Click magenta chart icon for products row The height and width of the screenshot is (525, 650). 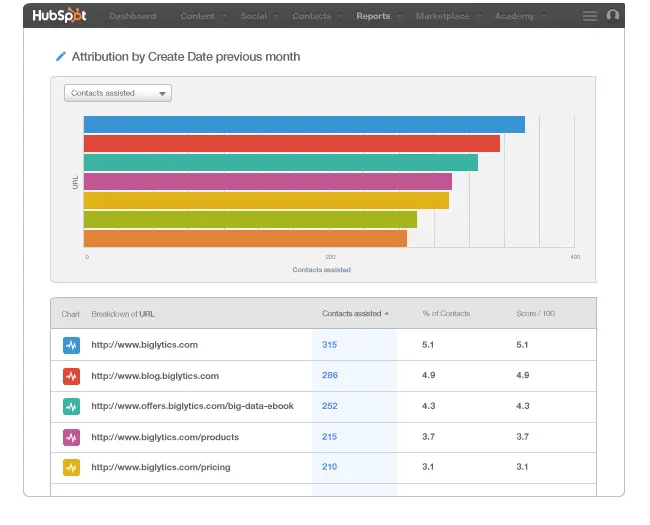coord(71,437)
